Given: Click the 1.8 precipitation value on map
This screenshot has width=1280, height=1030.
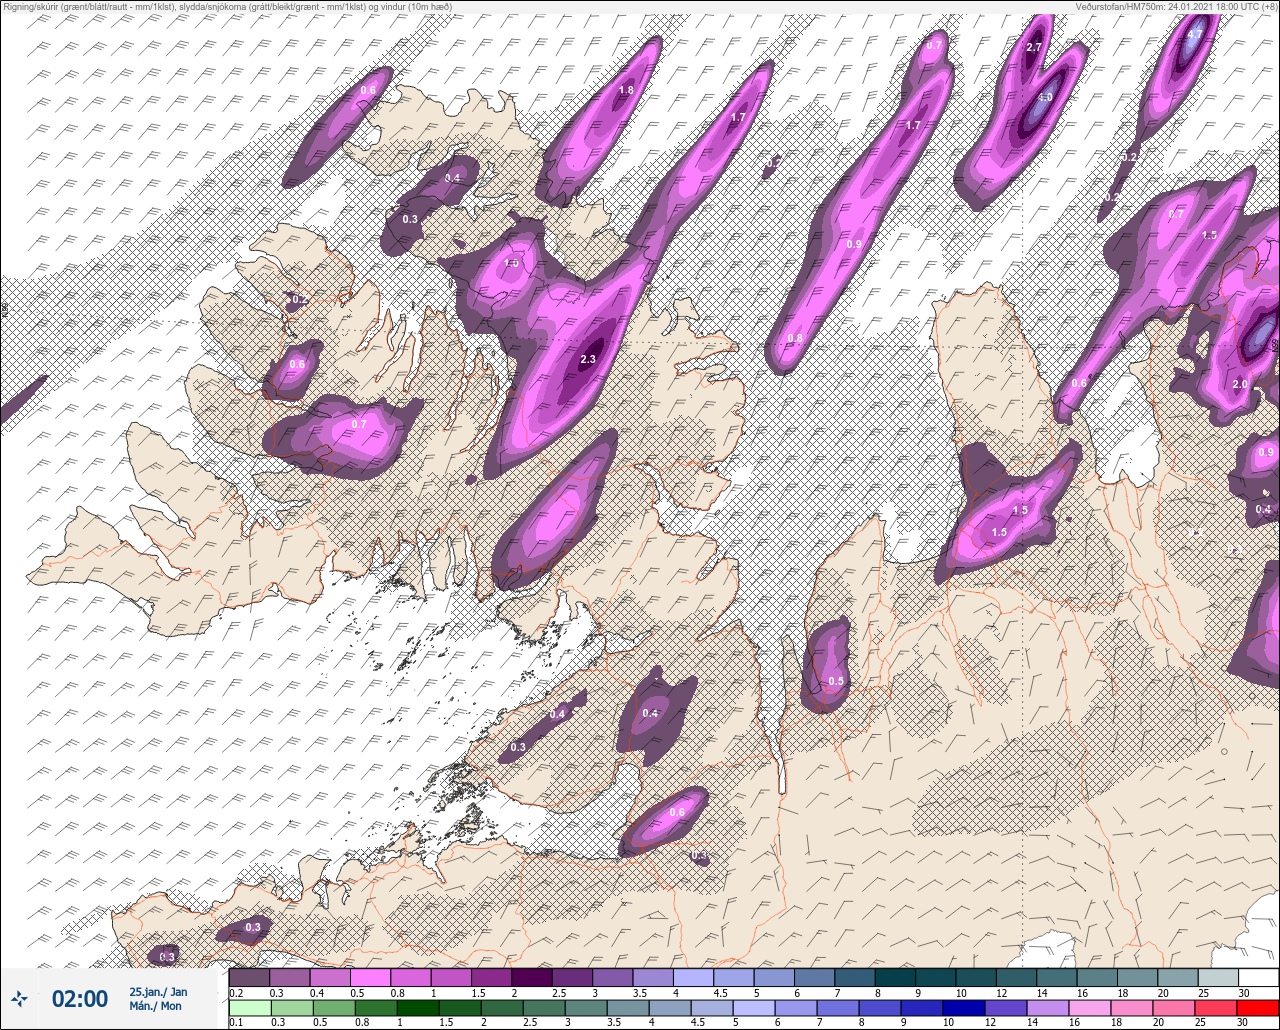Looking at the screenshot, I should (x=627, y=90).
